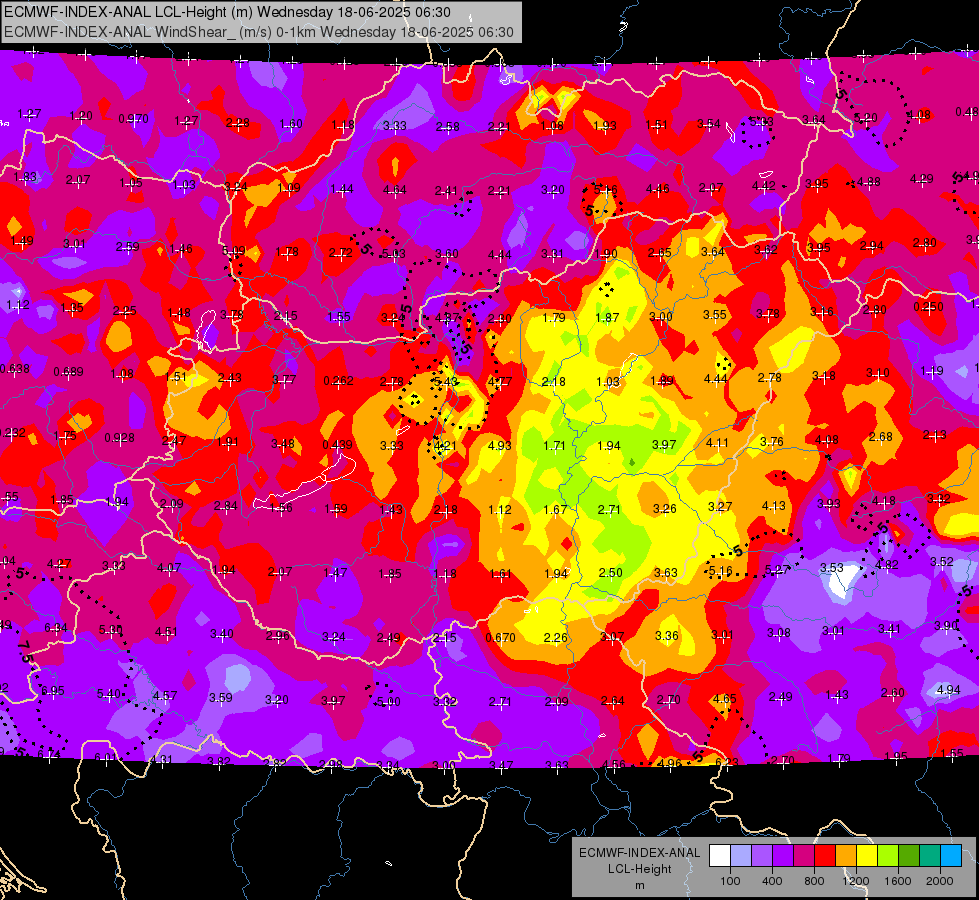
Task: Click the wind shear value 3.36
Action: click(667, 635)
